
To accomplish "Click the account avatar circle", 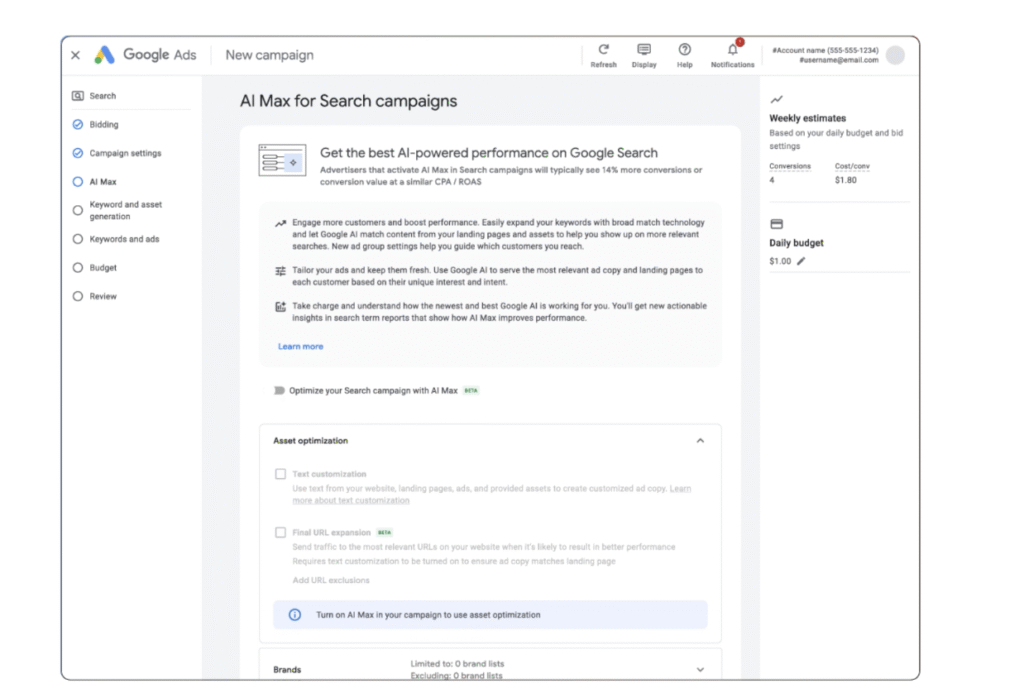I will (x=895, y=56).
